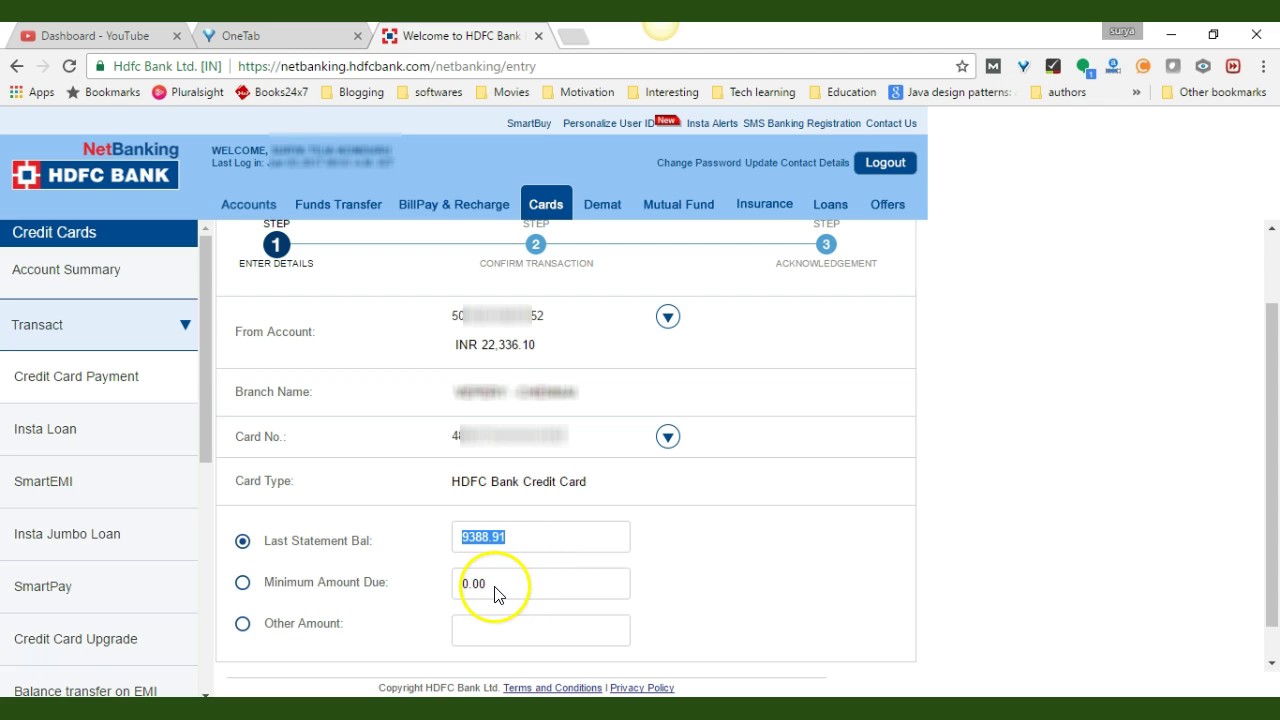Open the Privacy Policy link
This screenshot has width=1280, height=720.
[x=642, y=688]
